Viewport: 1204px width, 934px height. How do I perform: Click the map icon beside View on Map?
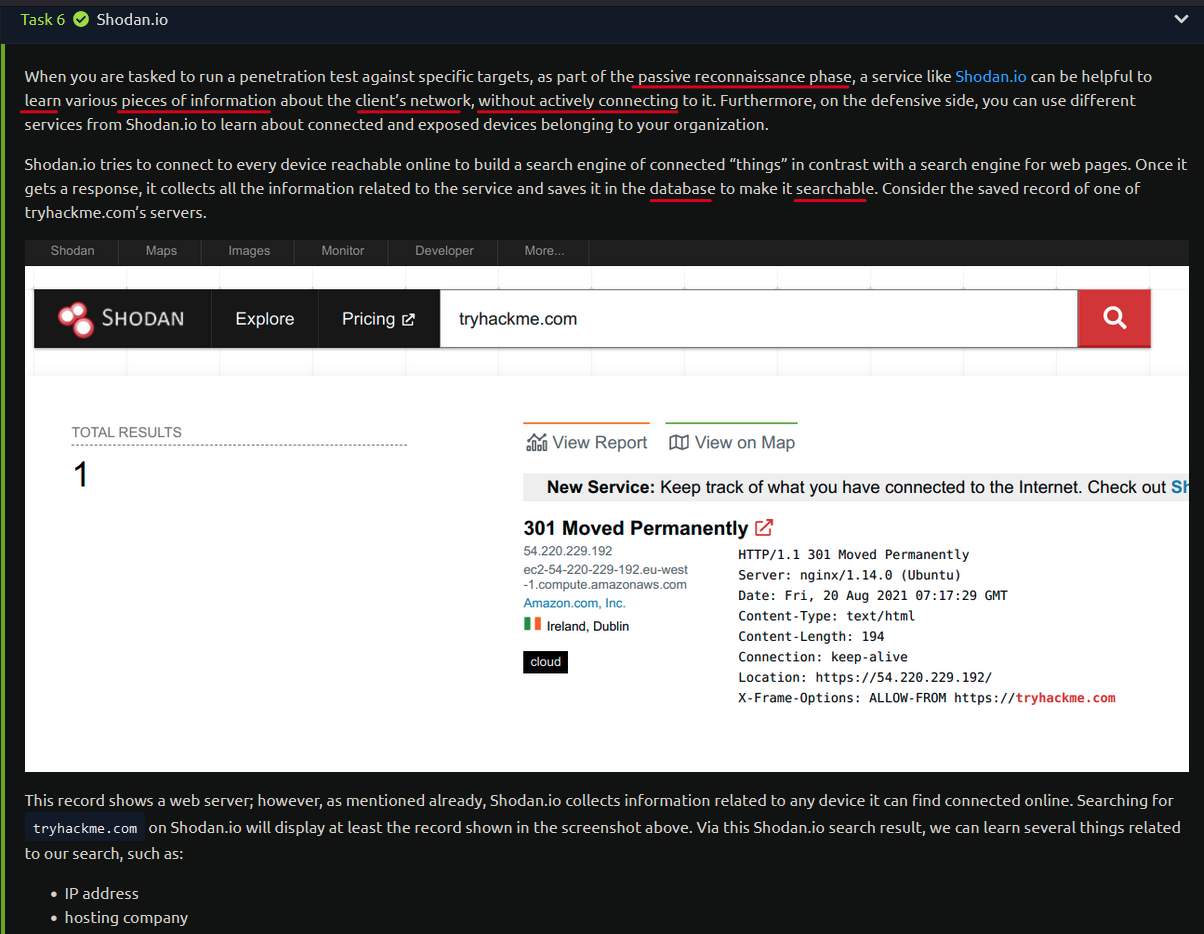pos(679,442)
